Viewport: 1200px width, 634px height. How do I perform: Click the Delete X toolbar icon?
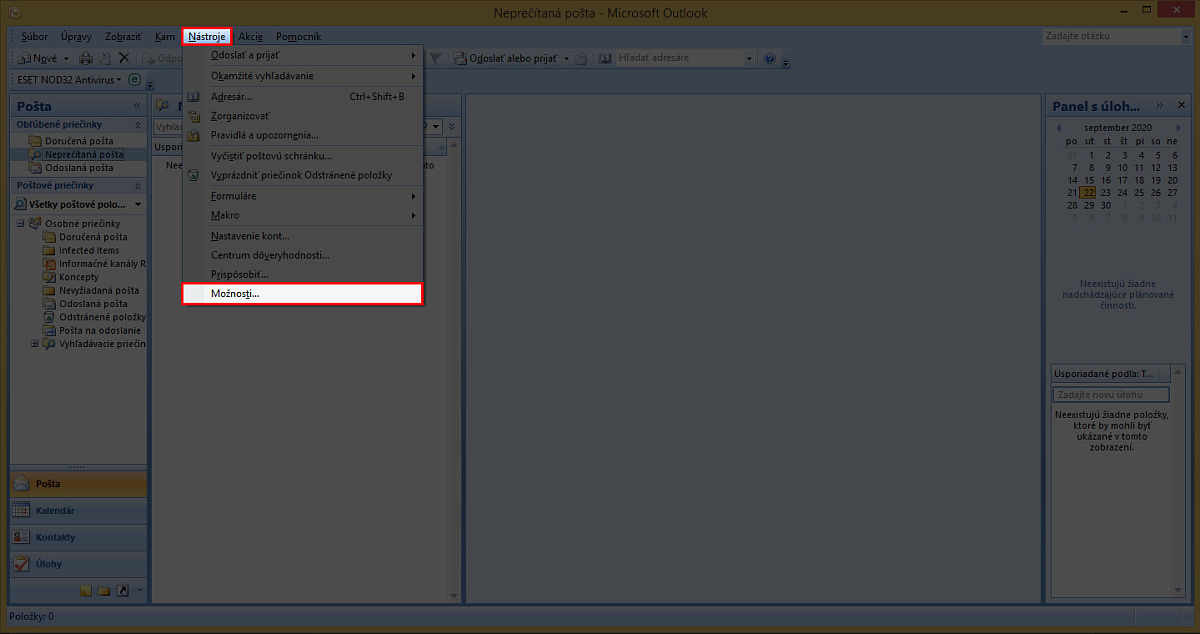124,58
